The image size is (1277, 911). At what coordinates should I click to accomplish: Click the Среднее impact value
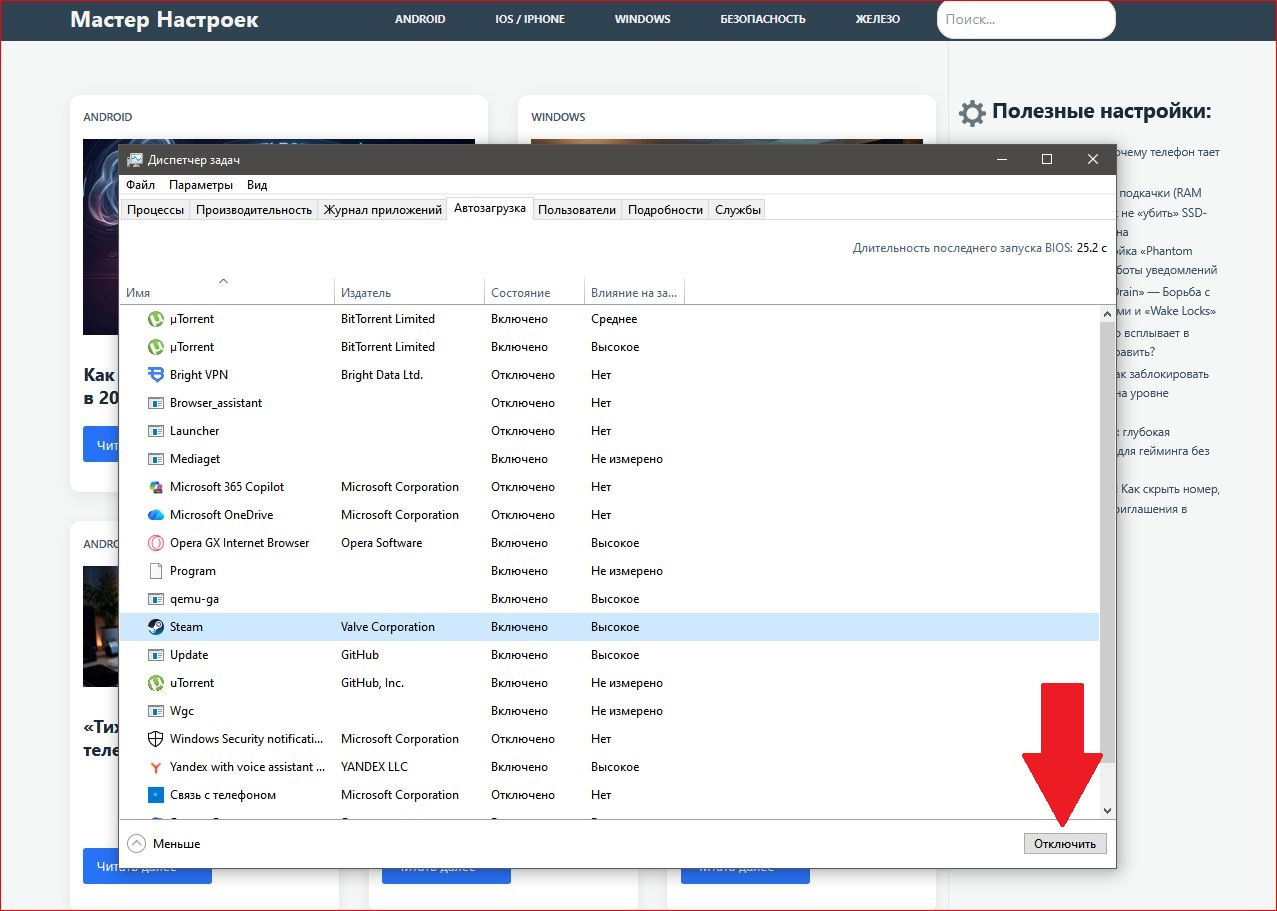[614, 319]
